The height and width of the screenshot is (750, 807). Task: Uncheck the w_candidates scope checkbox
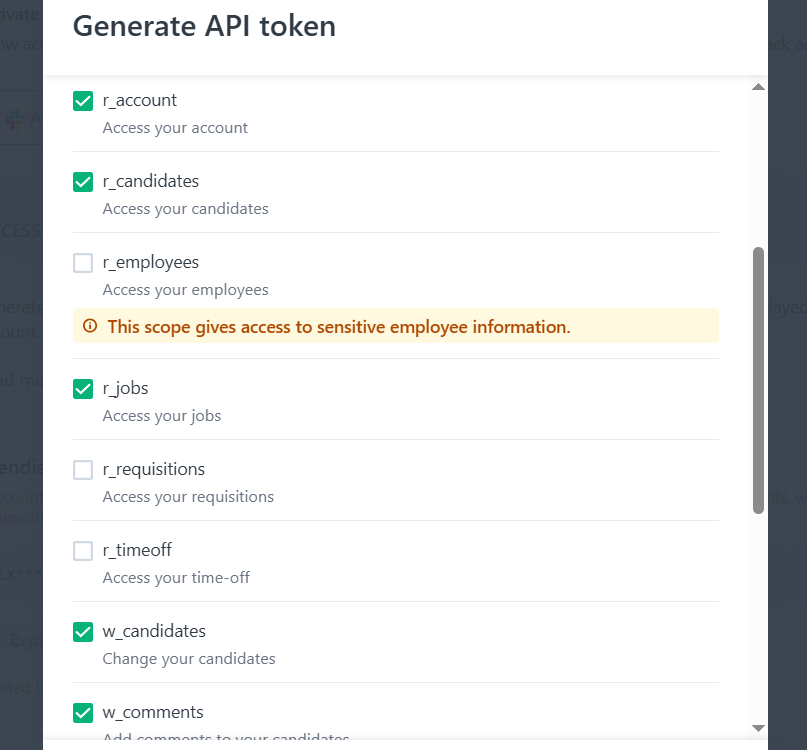pos(83,632)
